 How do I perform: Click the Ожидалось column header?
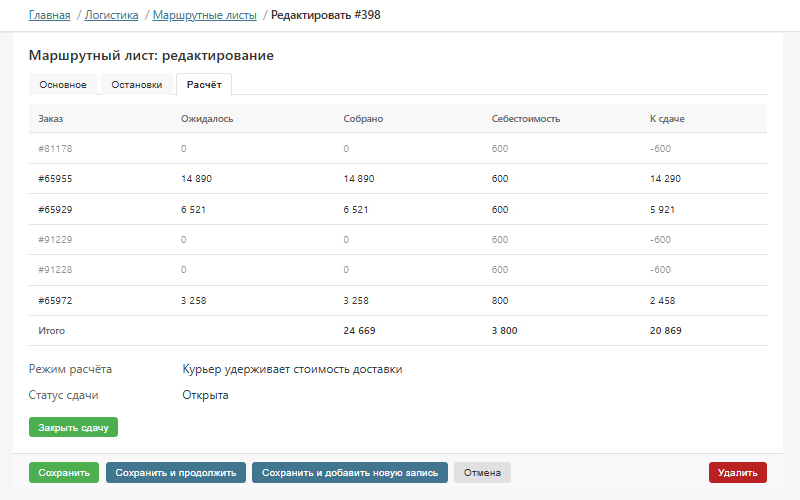coord(207,119)
